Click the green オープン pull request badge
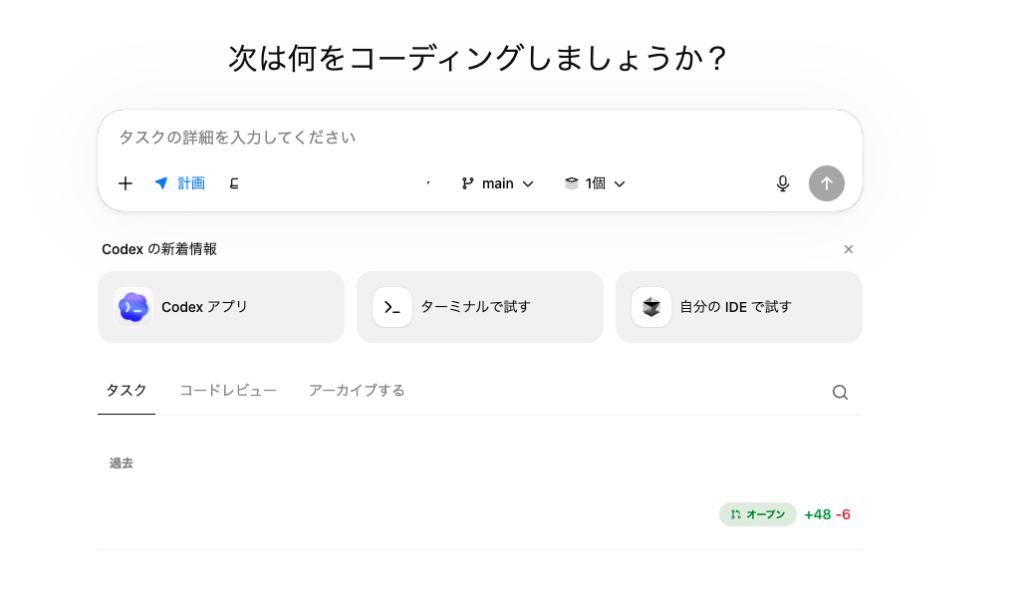The image size is (1024, 615). (x=758, y=514)
